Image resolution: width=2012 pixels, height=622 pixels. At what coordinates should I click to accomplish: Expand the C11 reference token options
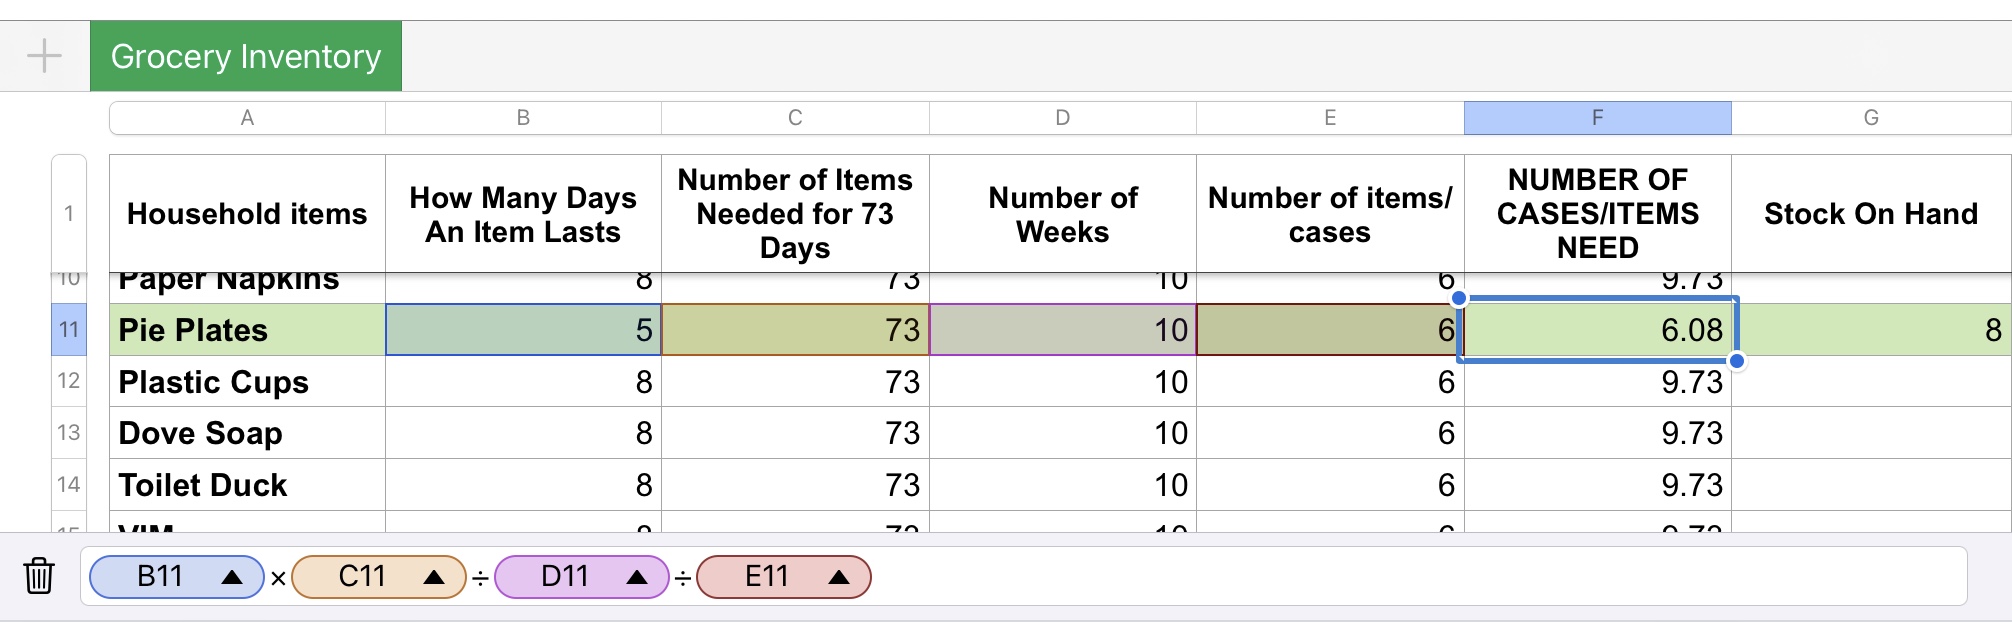[434, 577]
